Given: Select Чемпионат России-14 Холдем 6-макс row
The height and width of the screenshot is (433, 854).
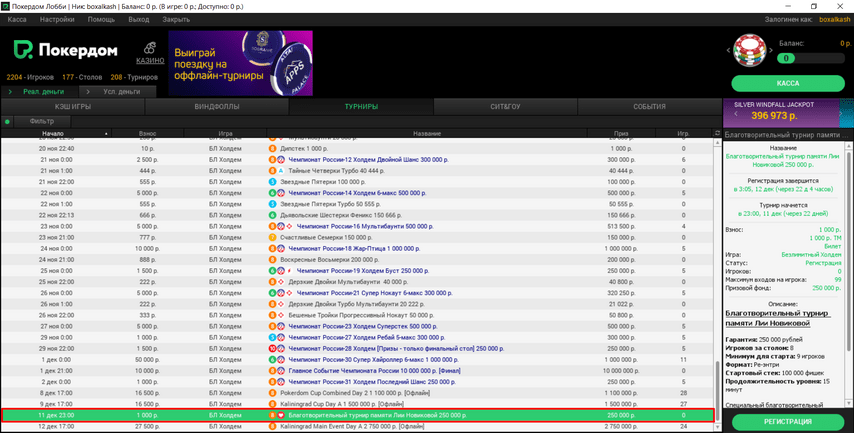Looking at the screenshot, I should pyautogui.click(x=357, y=193).
